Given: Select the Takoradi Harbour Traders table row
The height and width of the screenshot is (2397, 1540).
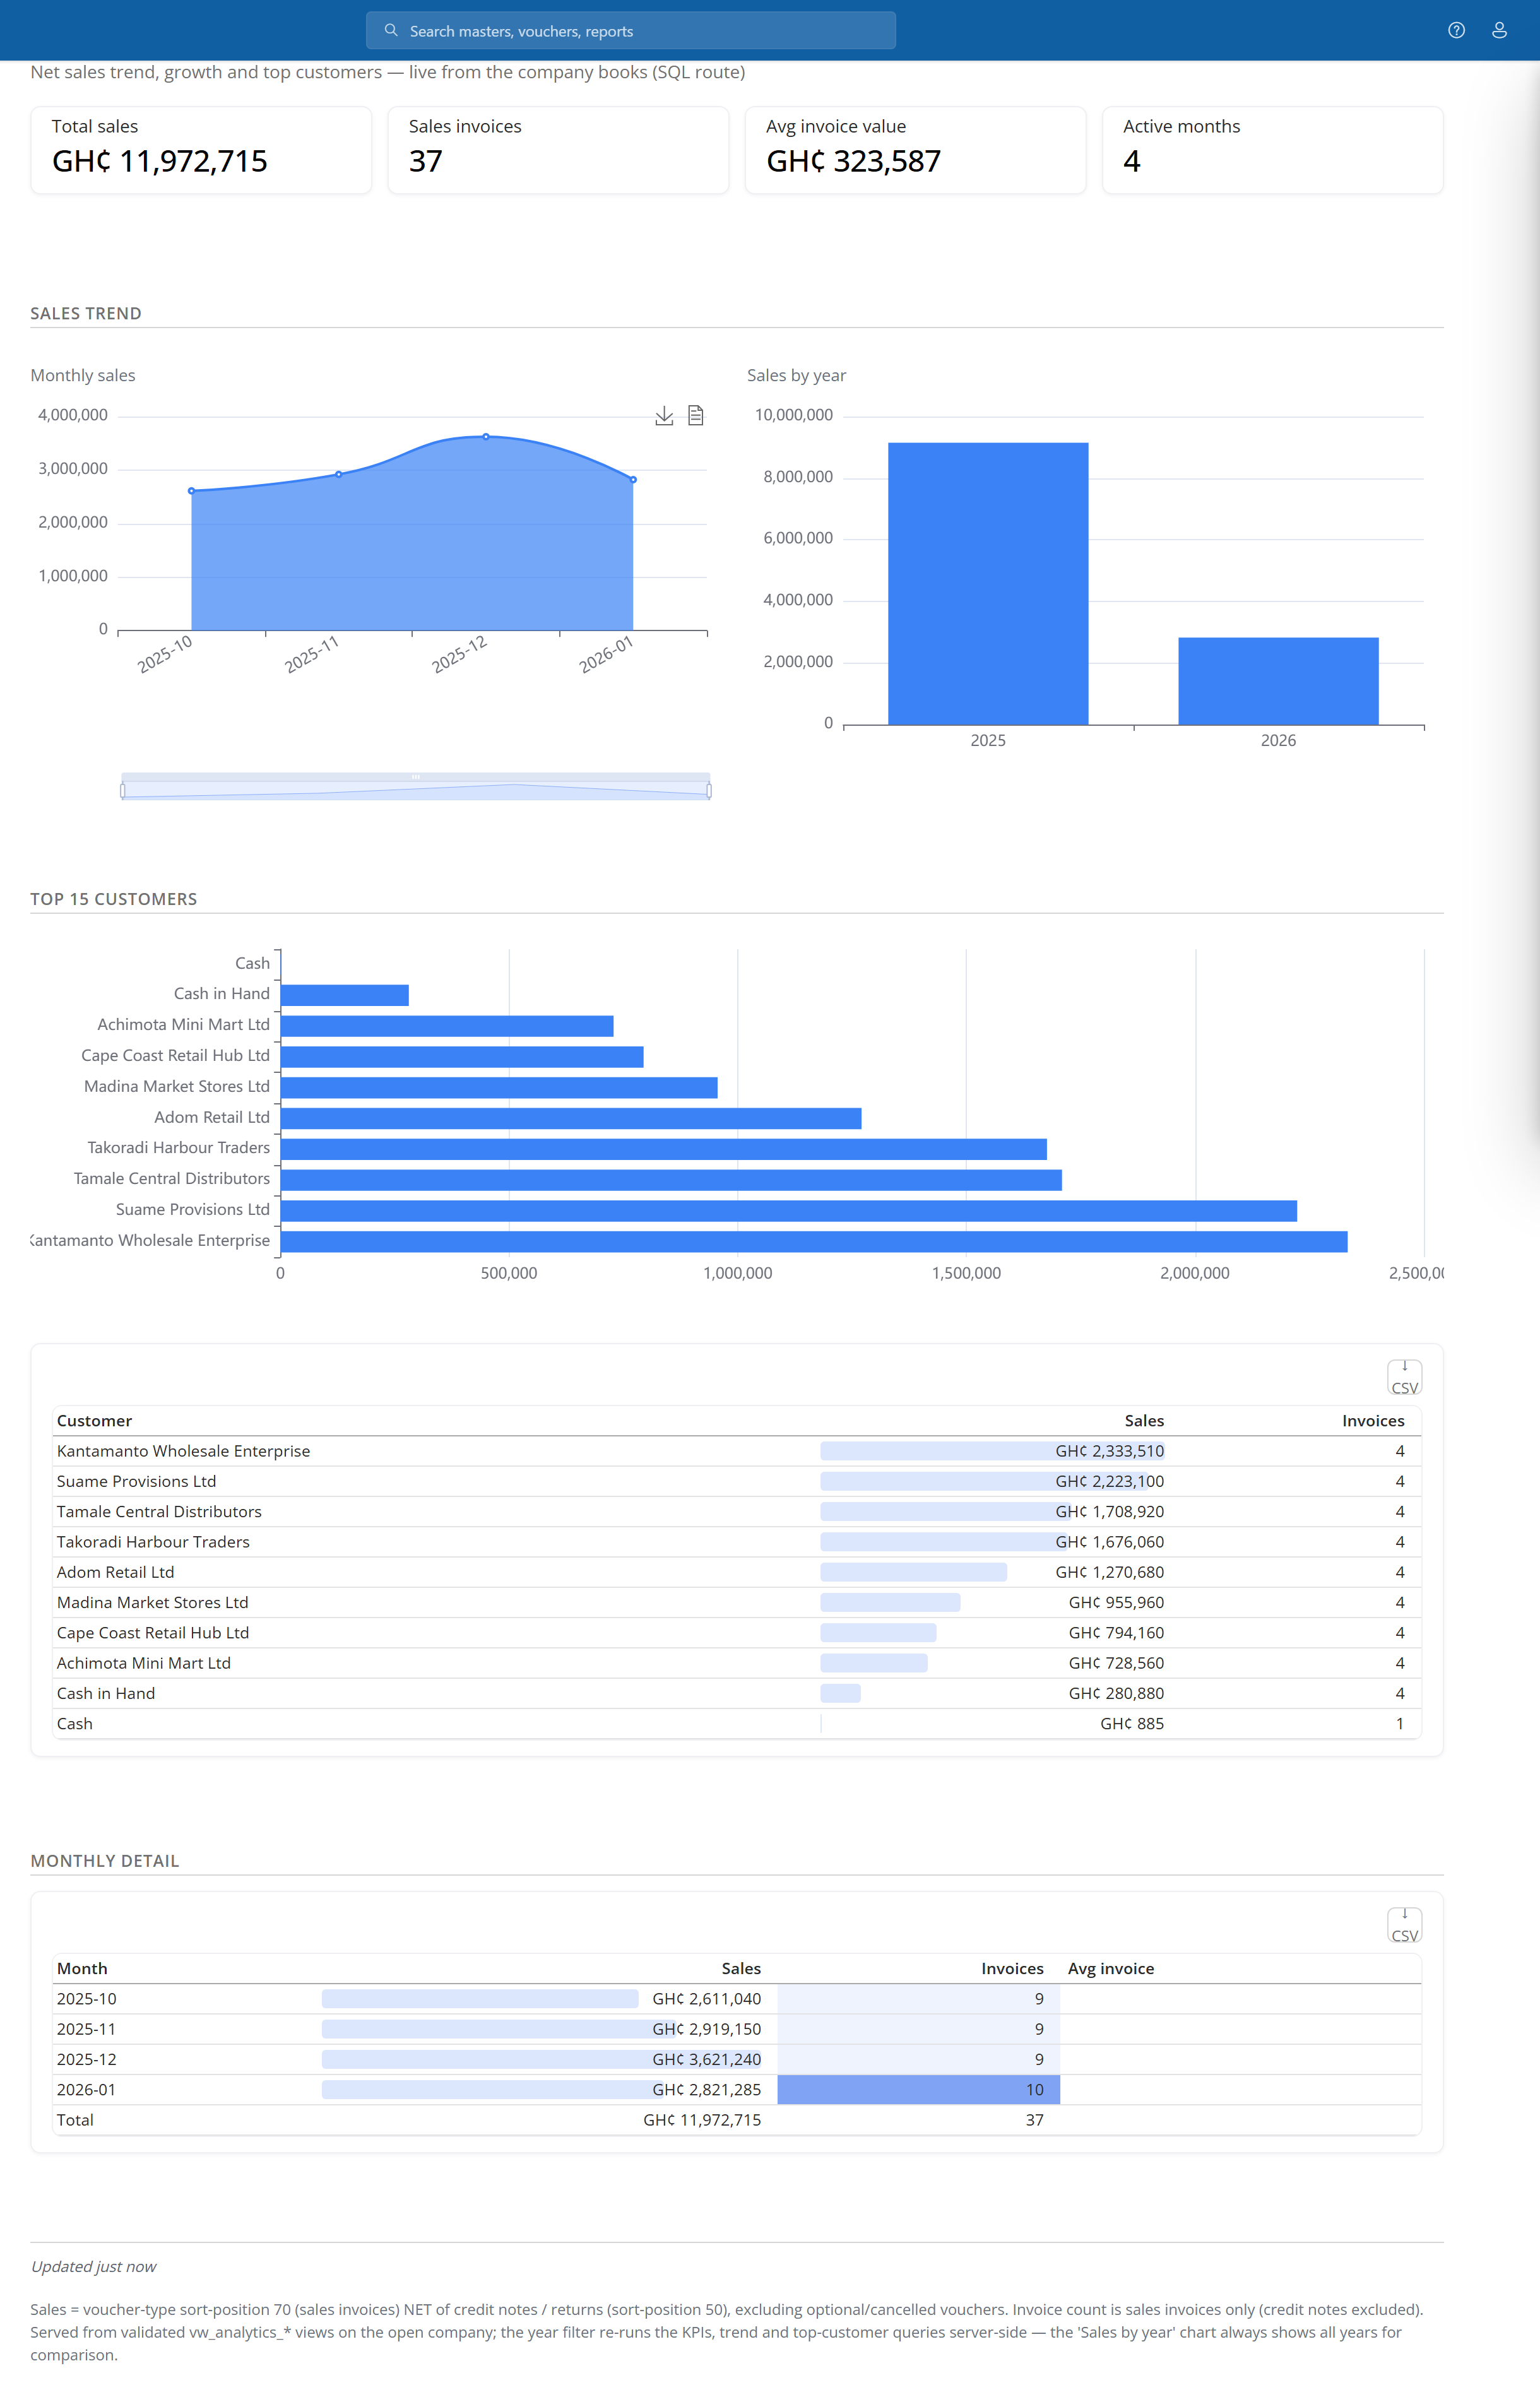Looking at the screenshot, I should point(737,1542).
